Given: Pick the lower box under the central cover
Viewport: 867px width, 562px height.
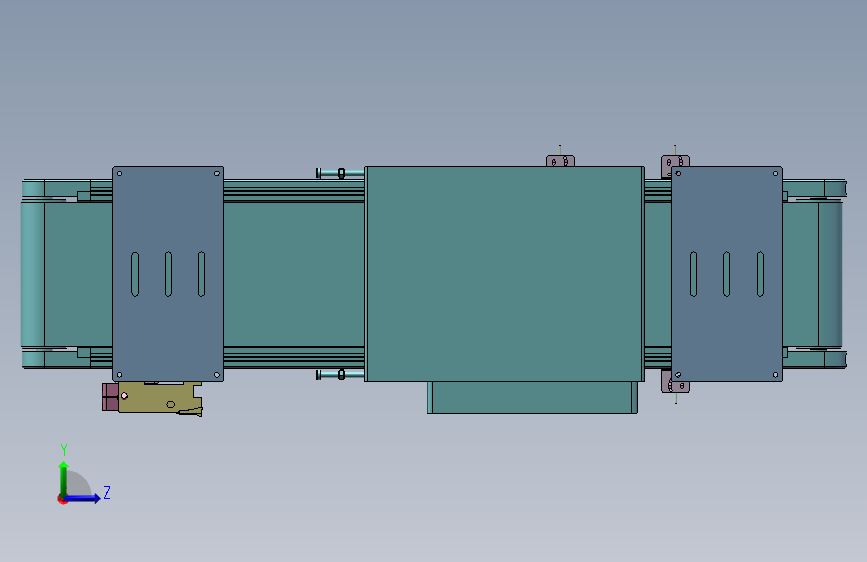Looking at the screenshot, I should point(532,397).
